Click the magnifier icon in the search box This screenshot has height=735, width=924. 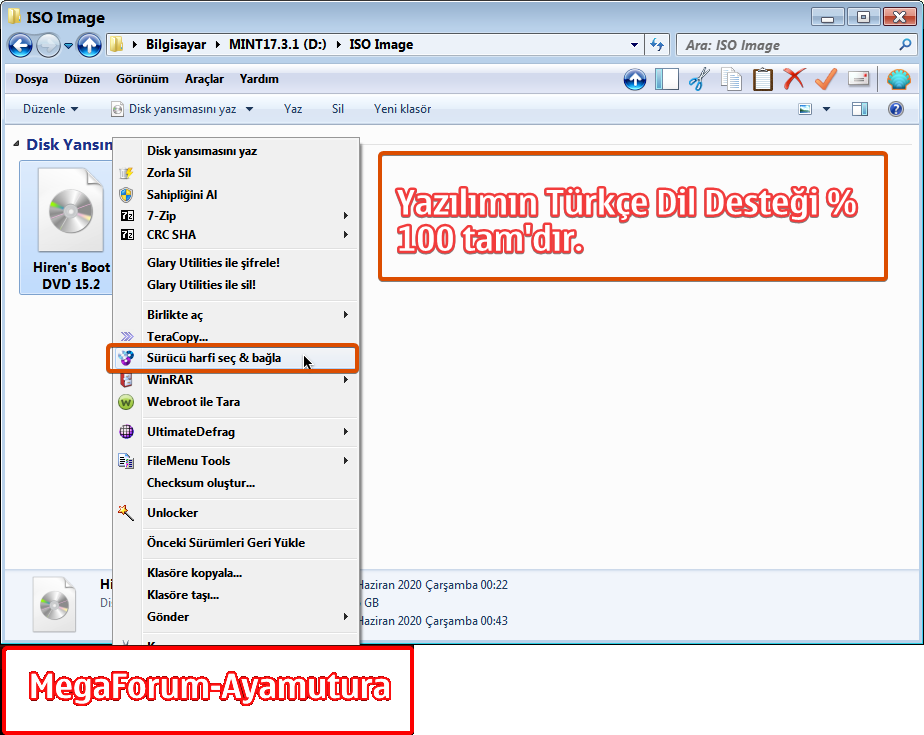click(905, 44)
